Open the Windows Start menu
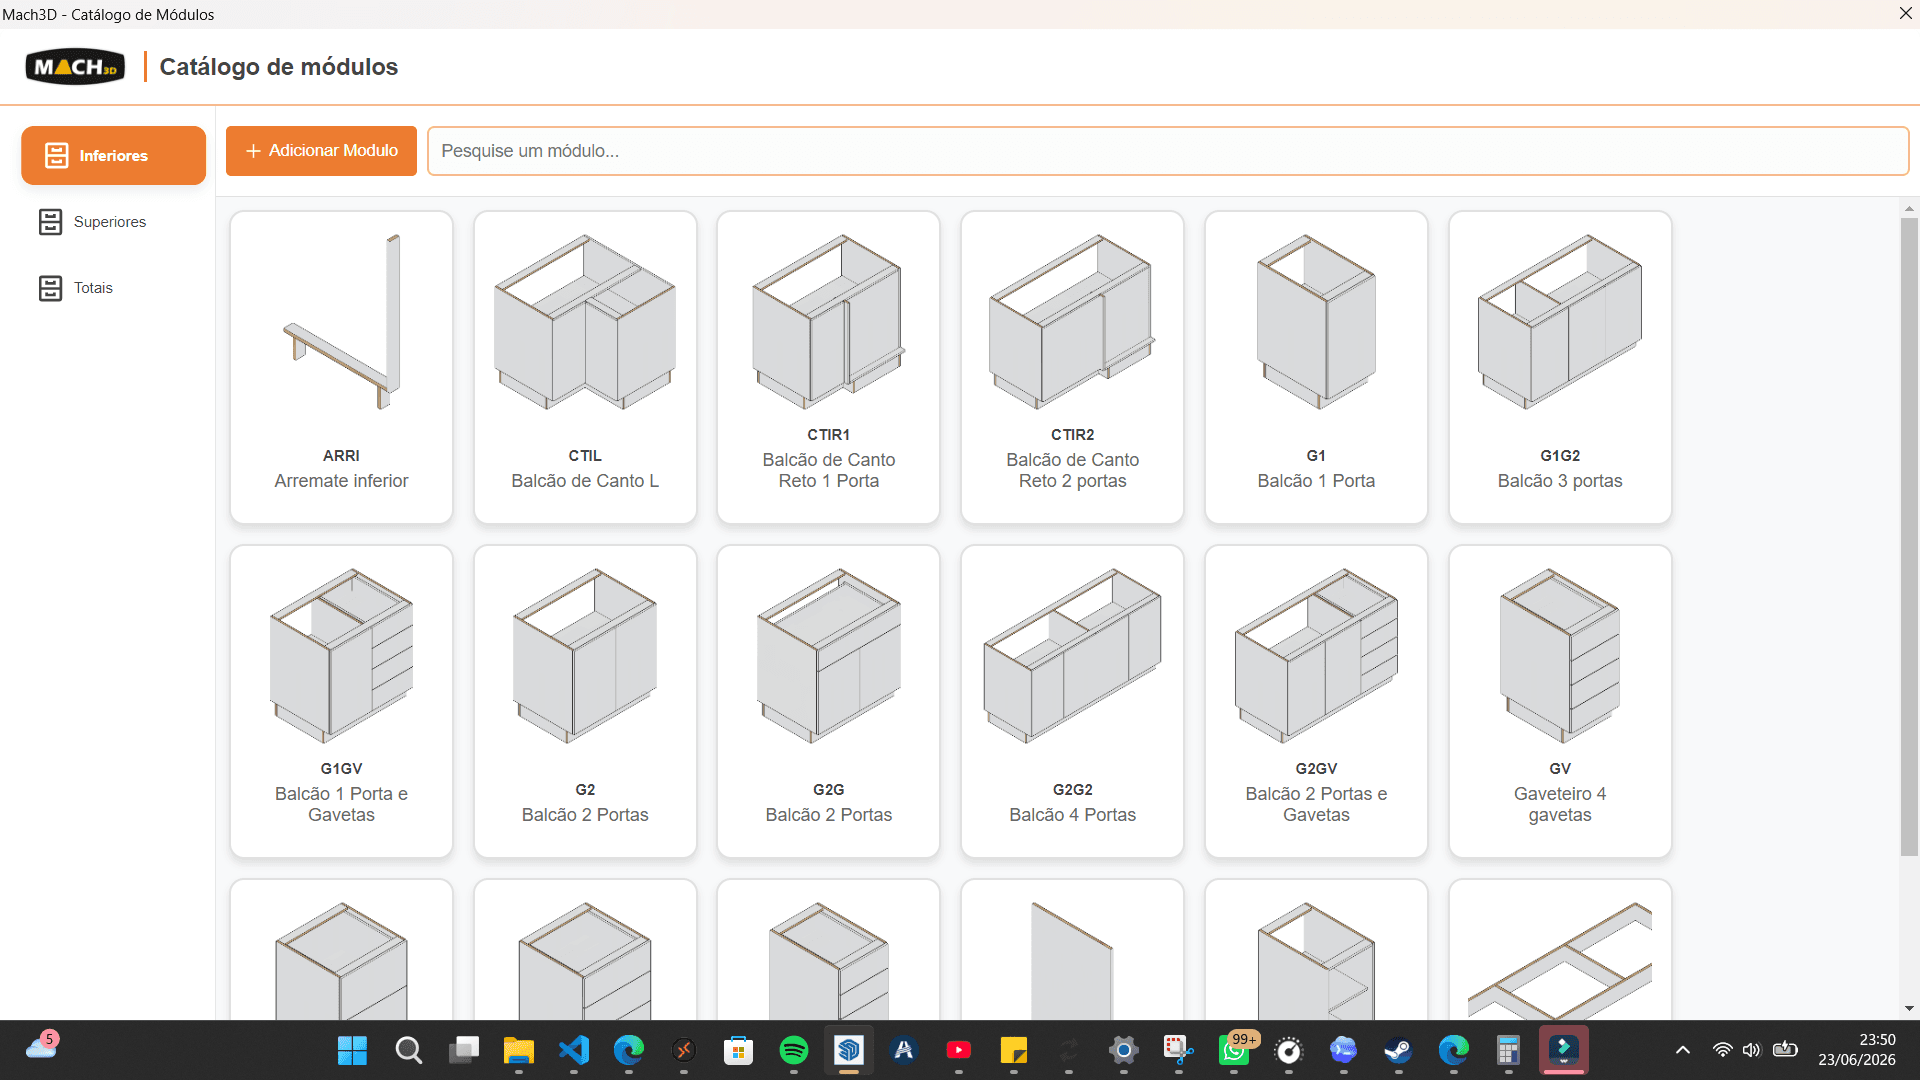The height and width of the screenshot is (1080, 1920). [352, 1050]
